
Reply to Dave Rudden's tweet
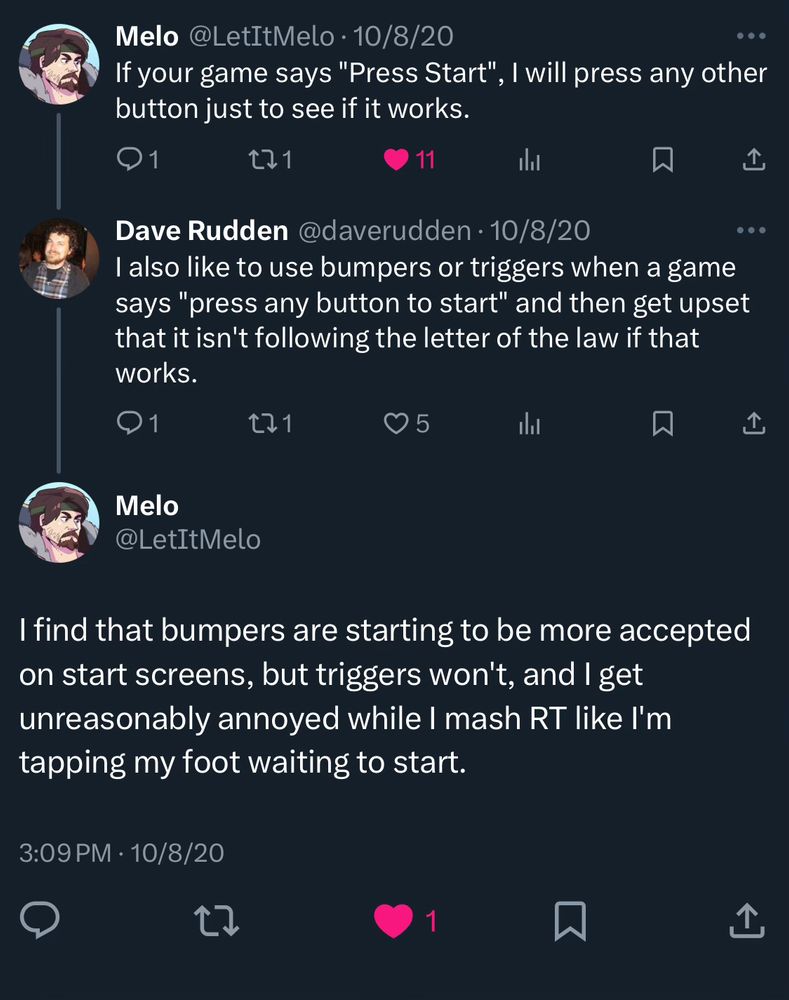click(x=129, y=424)
